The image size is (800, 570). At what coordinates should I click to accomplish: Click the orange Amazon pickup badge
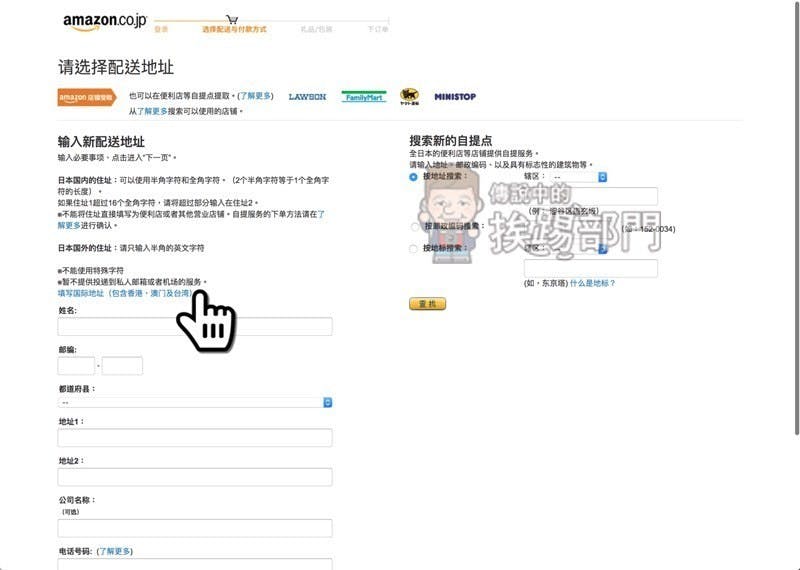tap(87, 97)
